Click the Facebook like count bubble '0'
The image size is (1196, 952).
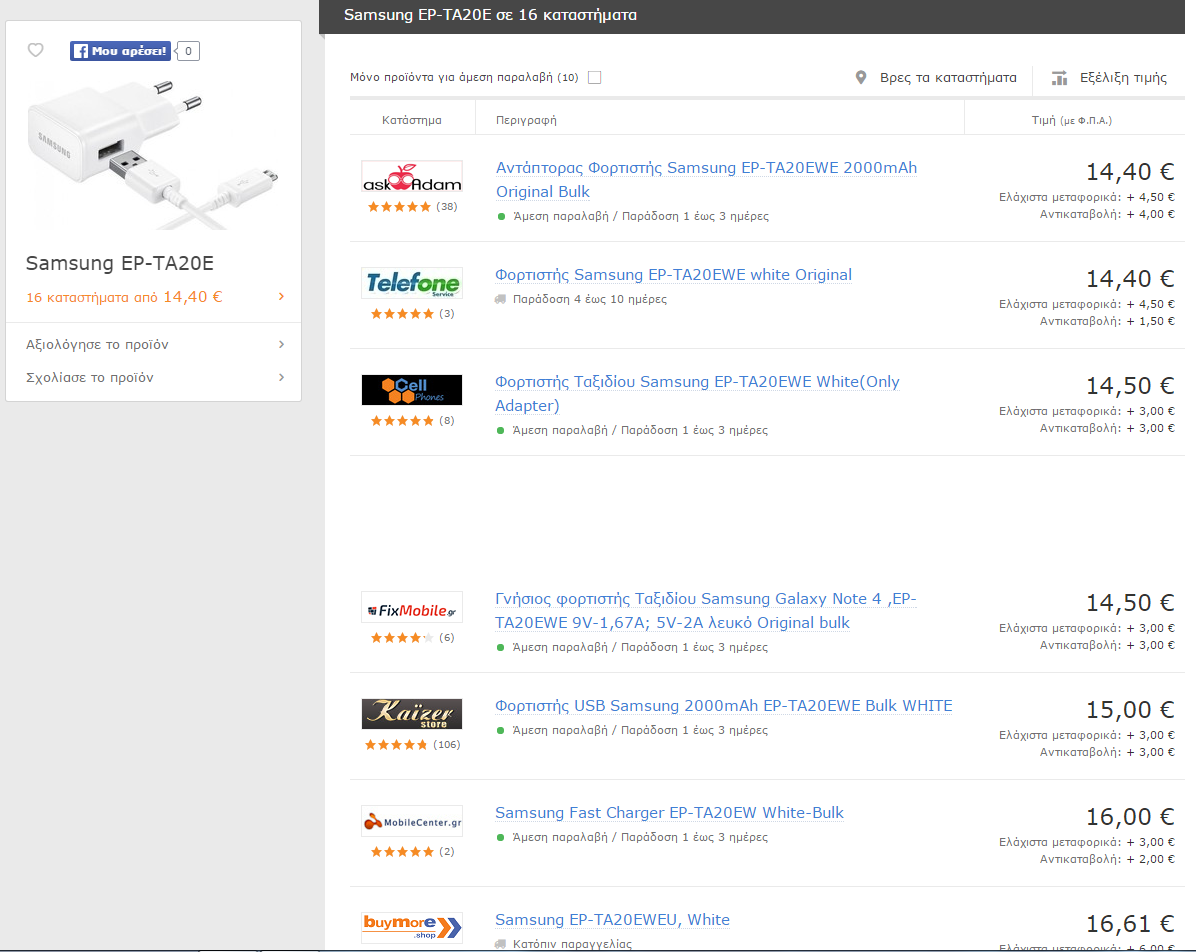(188, 51)
